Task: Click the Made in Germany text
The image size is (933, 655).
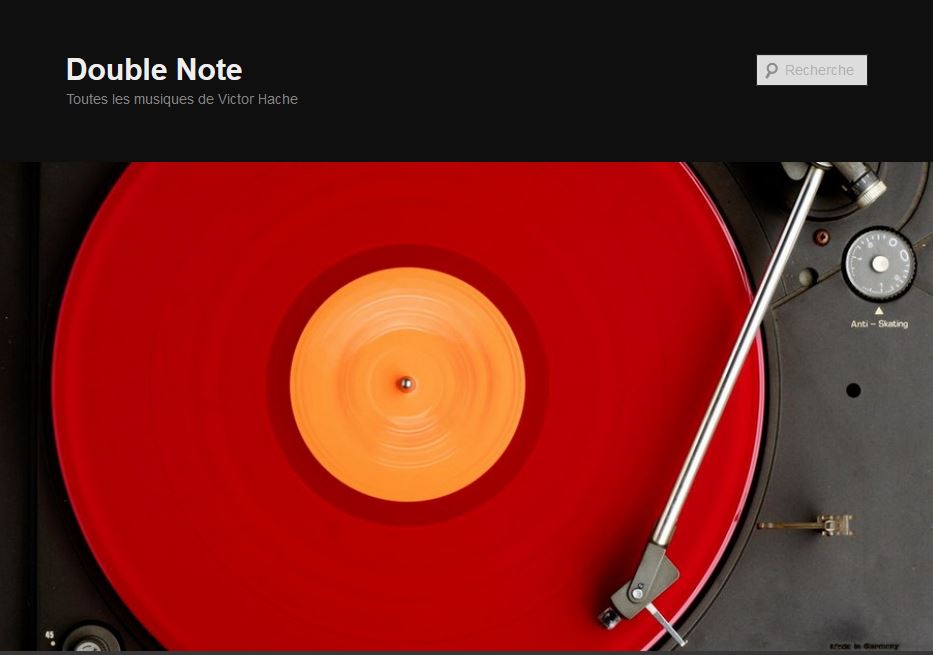Action: [864, 646]
